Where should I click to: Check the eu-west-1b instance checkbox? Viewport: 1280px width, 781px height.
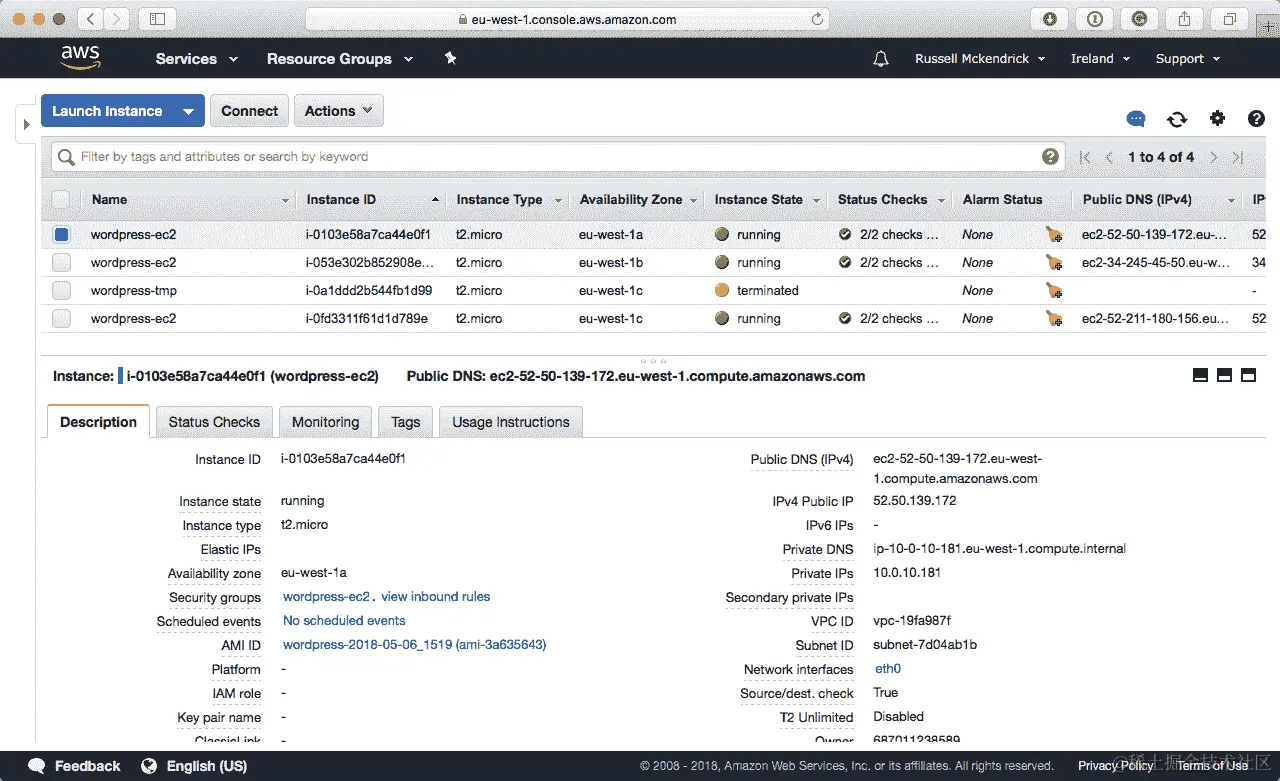tap(61, 263)
